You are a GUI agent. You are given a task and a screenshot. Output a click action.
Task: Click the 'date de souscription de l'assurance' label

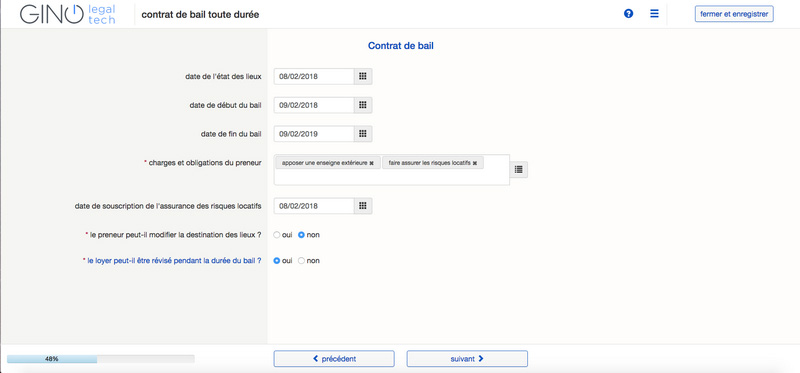[x=168, y=206]
